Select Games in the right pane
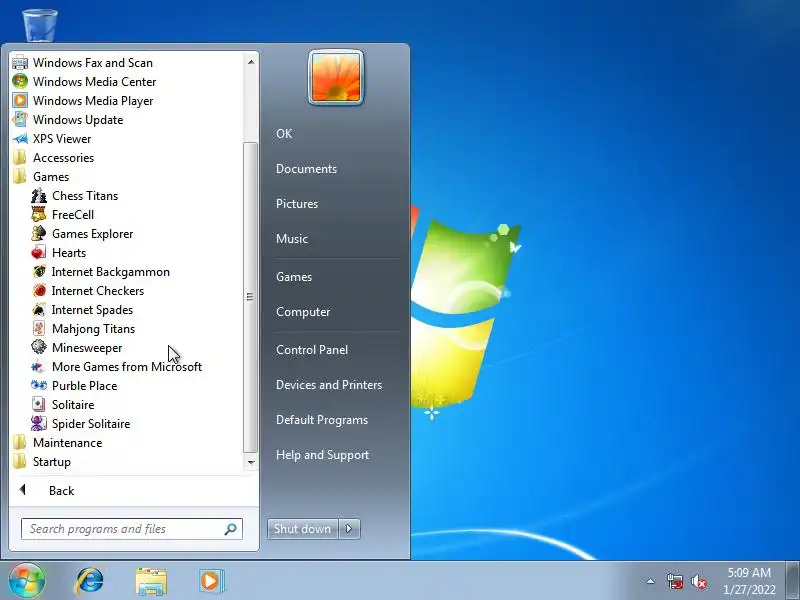This screenshot has height=600, width=800. click(x=294, y=277)
